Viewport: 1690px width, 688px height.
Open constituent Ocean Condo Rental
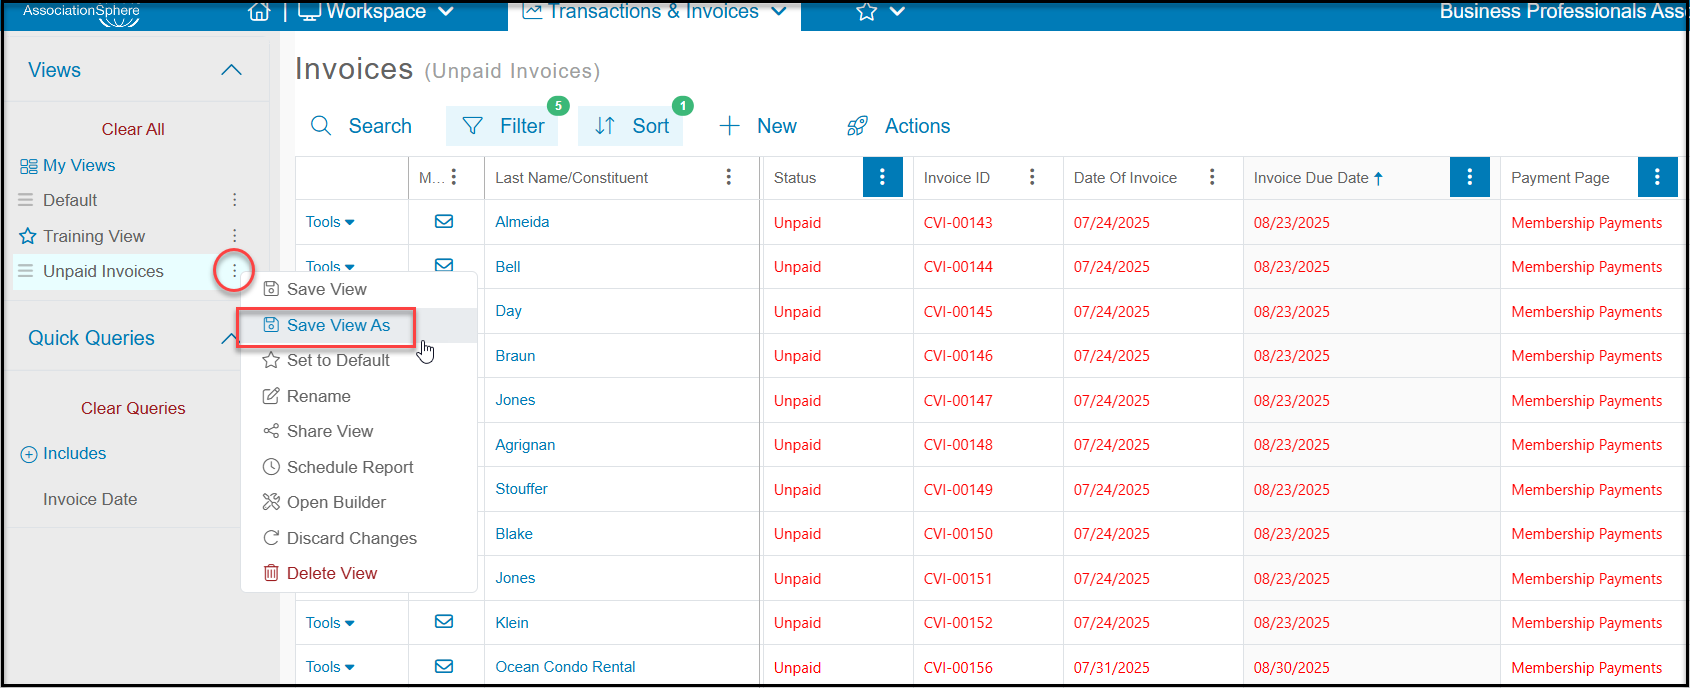(x=565, y=667)
